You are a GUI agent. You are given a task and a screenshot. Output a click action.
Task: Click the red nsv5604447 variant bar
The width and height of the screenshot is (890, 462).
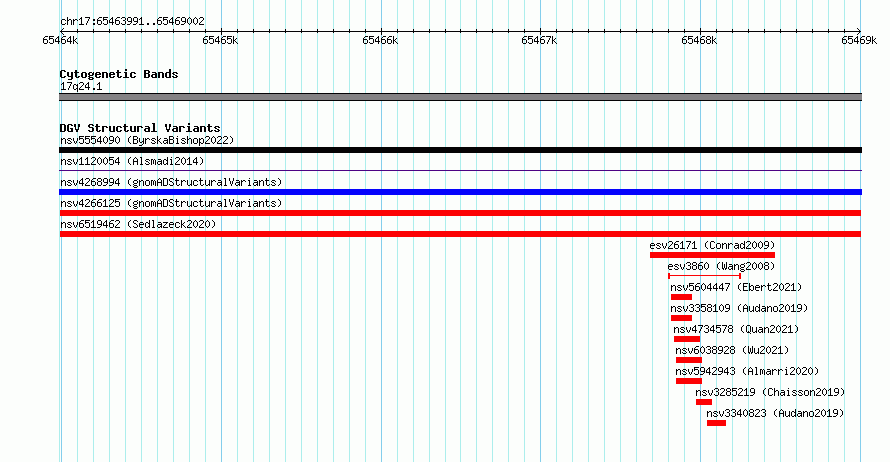(x=681, y=297)
